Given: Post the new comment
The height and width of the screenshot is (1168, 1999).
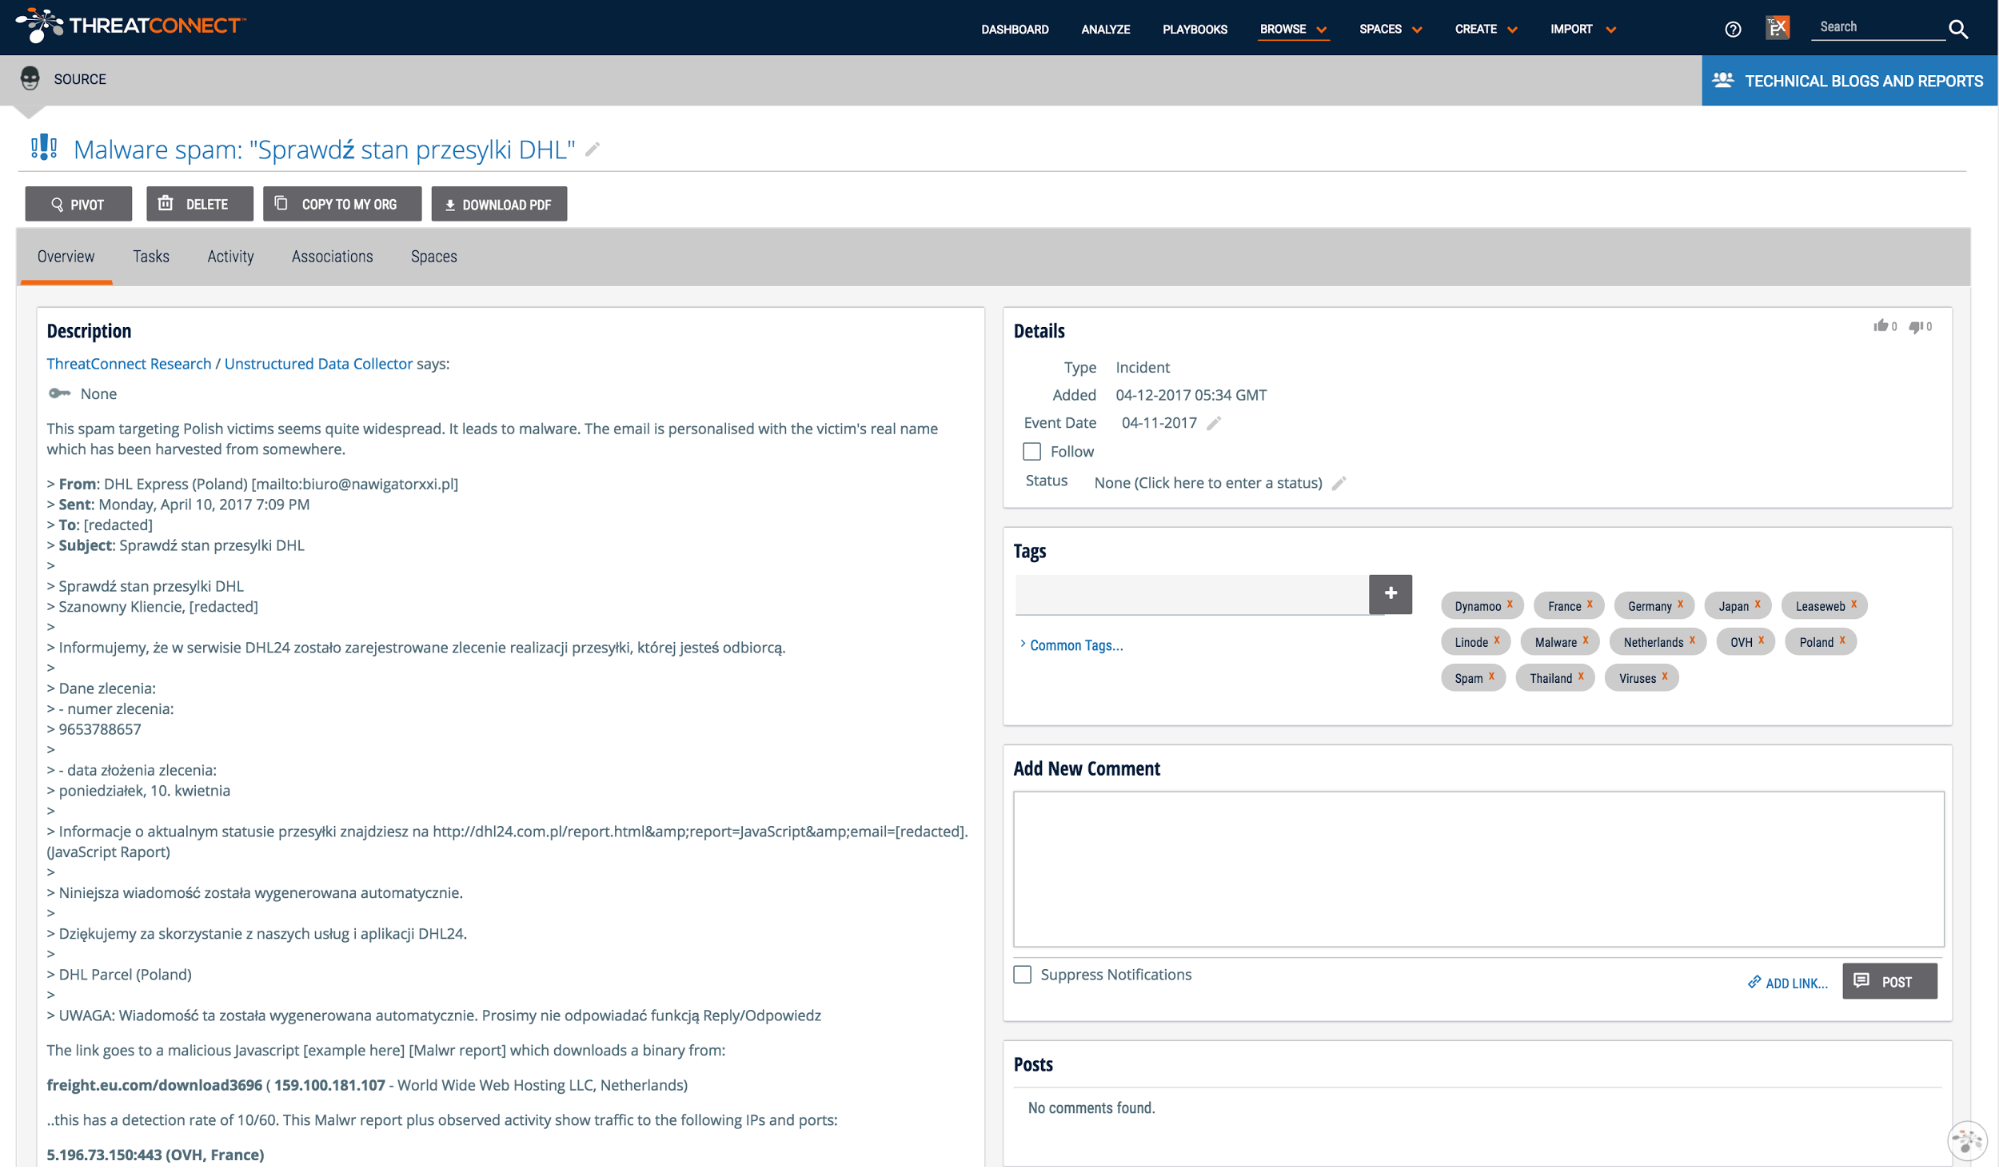Looking at the screenshot, I should [1889, 981].
